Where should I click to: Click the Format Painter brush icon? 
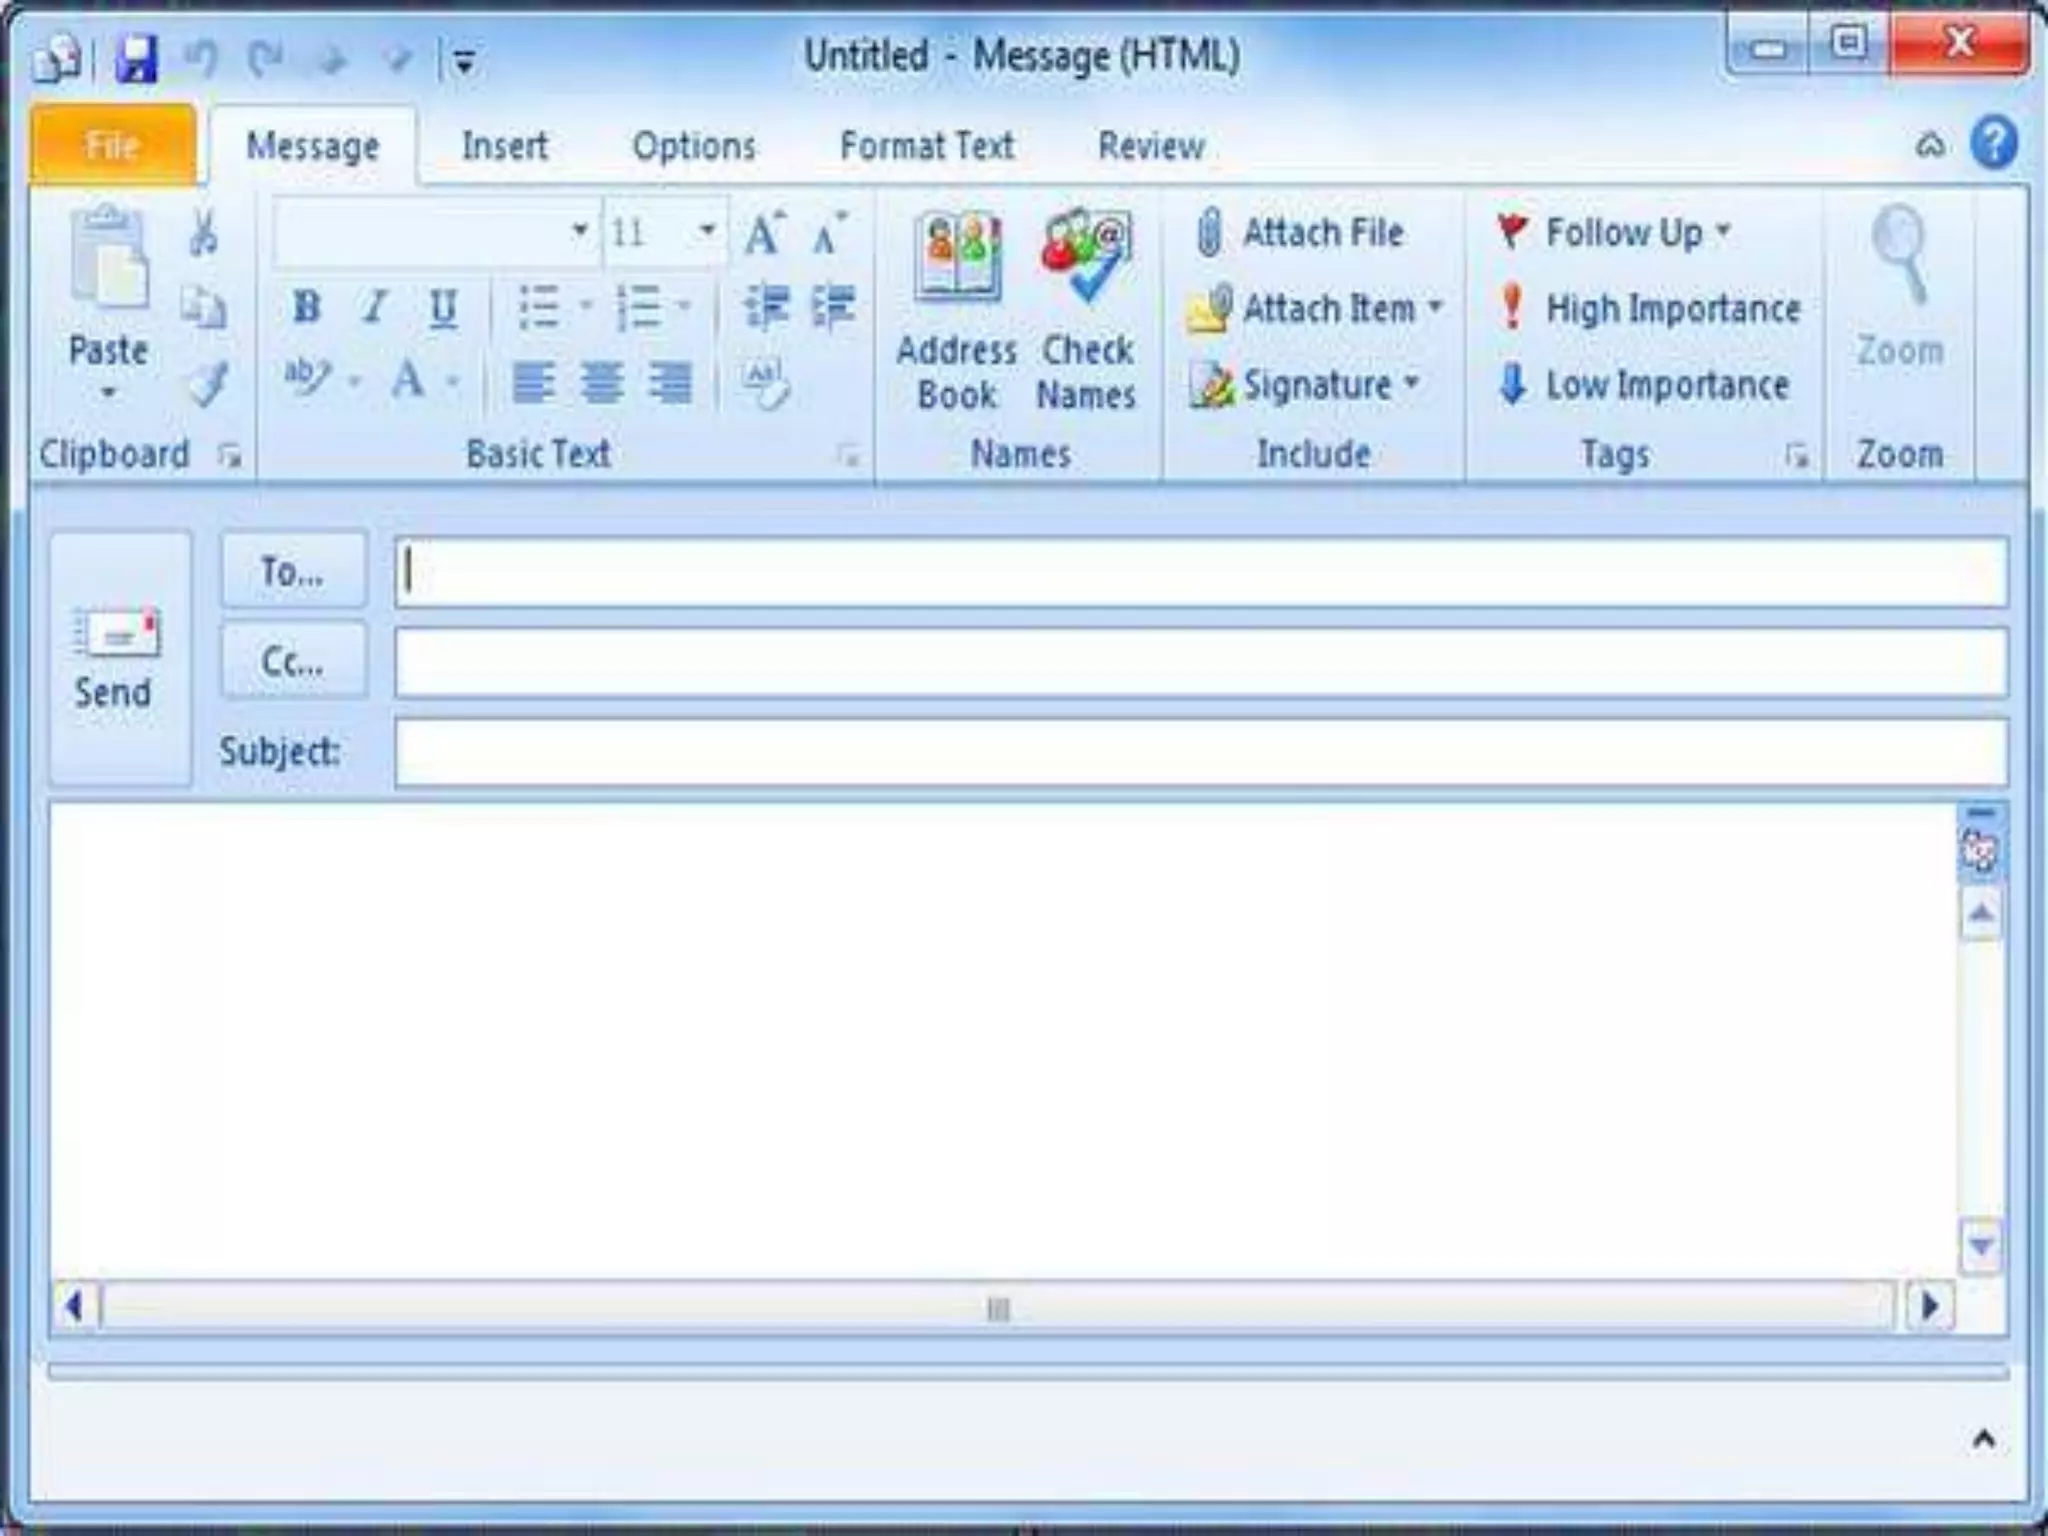(208, 385)
